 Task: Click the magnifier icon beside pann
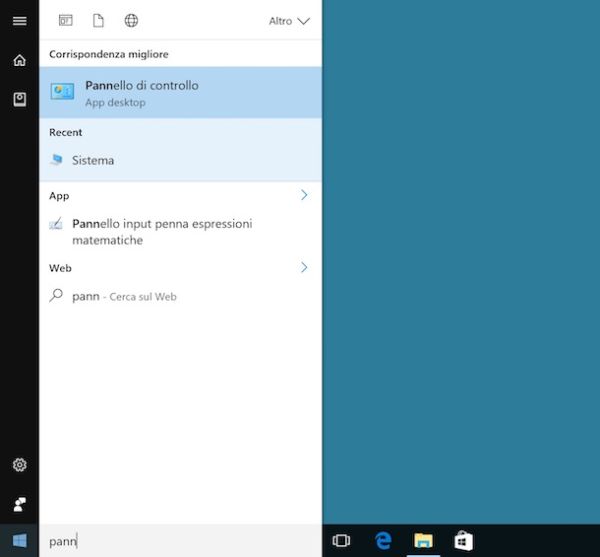pos(56,295)
